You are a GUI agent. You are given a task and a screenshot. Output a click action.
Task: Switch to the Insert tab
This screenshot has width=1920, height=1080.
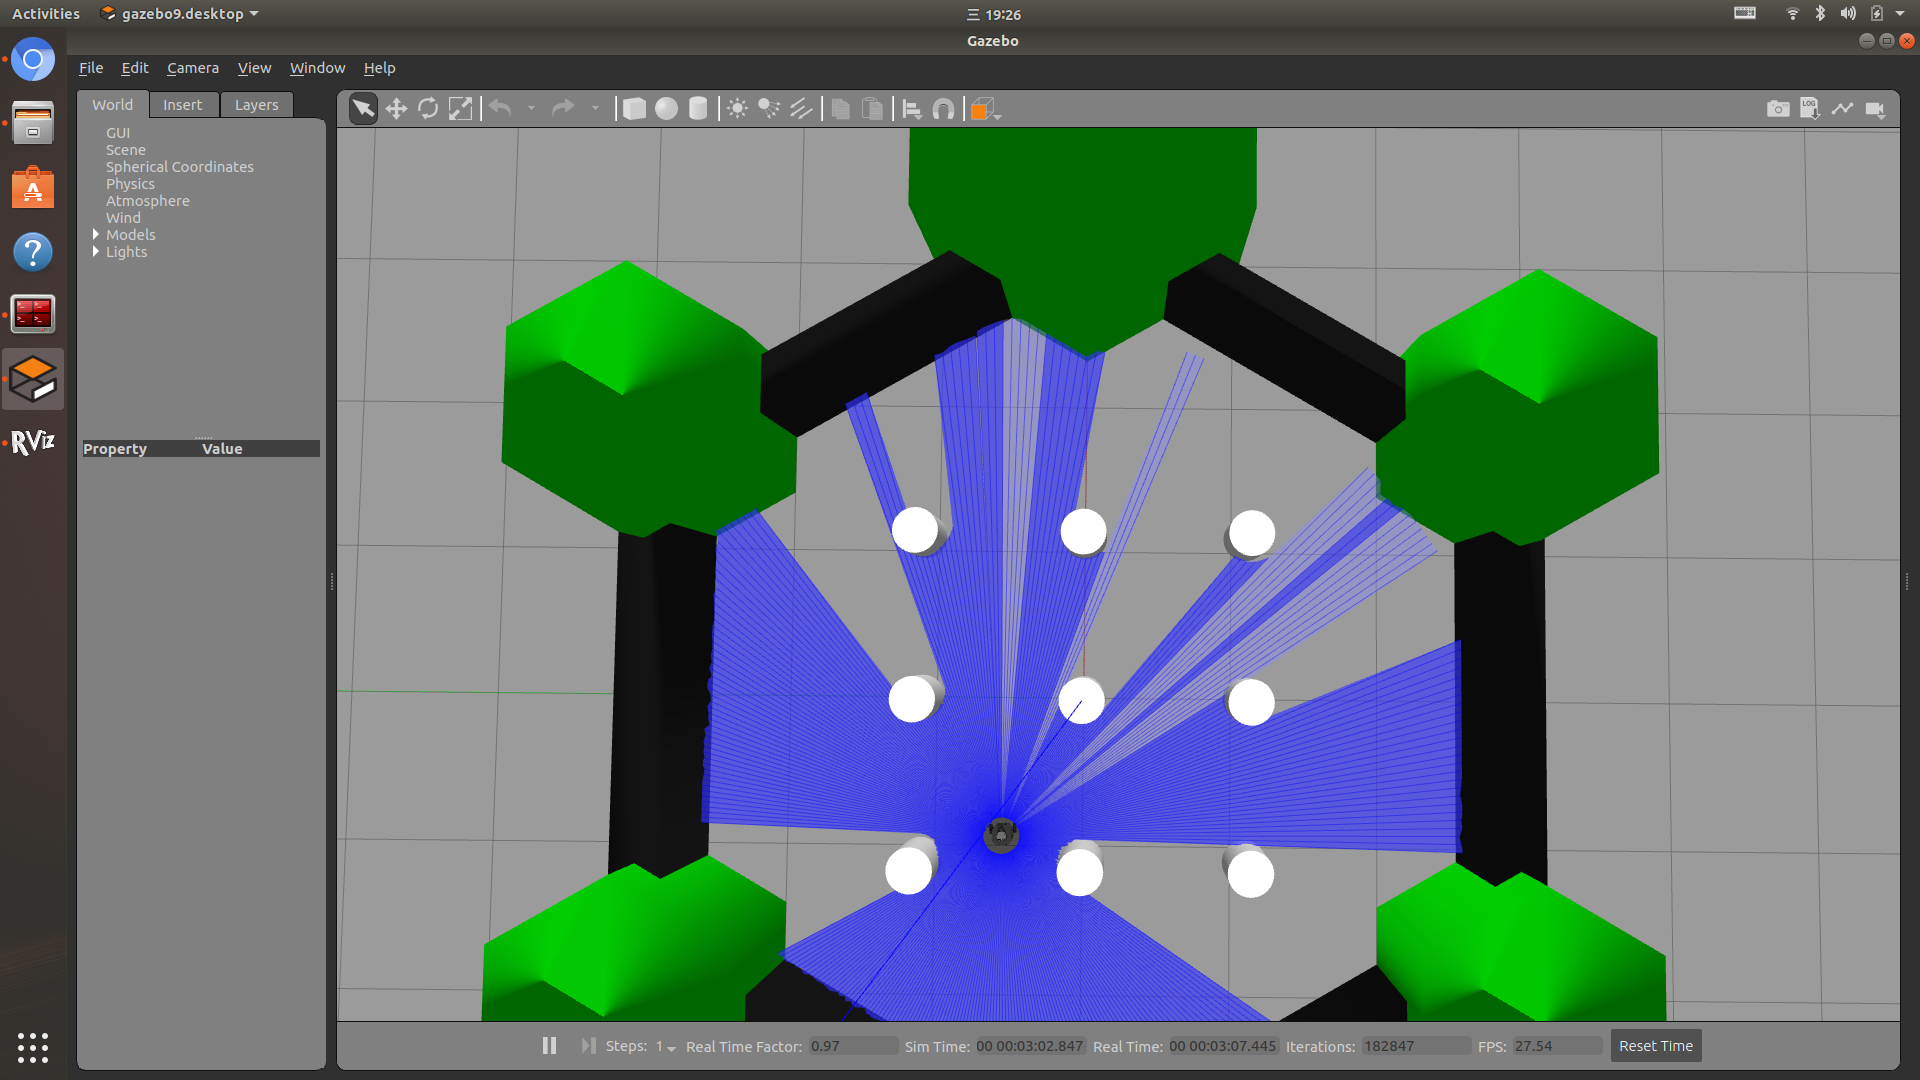pyautogui.click(x=182, y=105)
